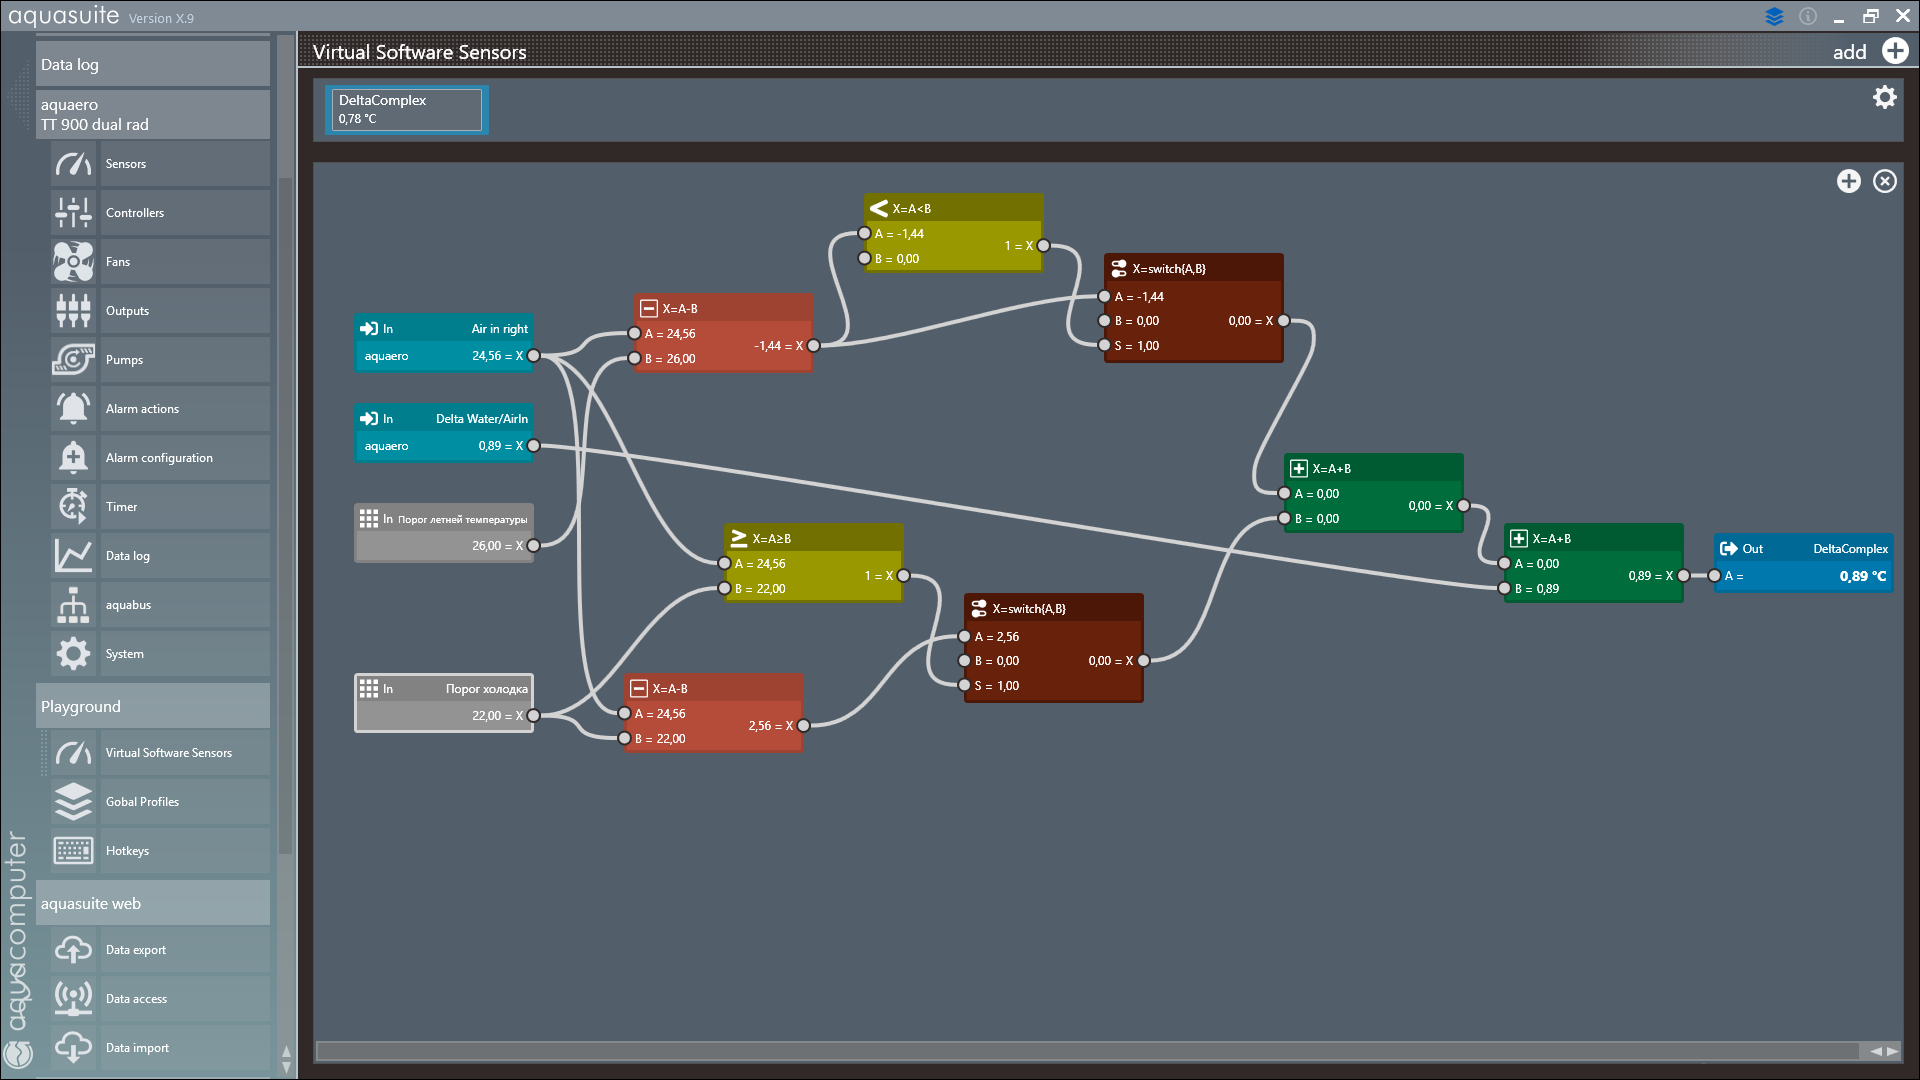Go to Controllers page
The width and height of the screenshot is (1920, 1080).
click(134, 213)
